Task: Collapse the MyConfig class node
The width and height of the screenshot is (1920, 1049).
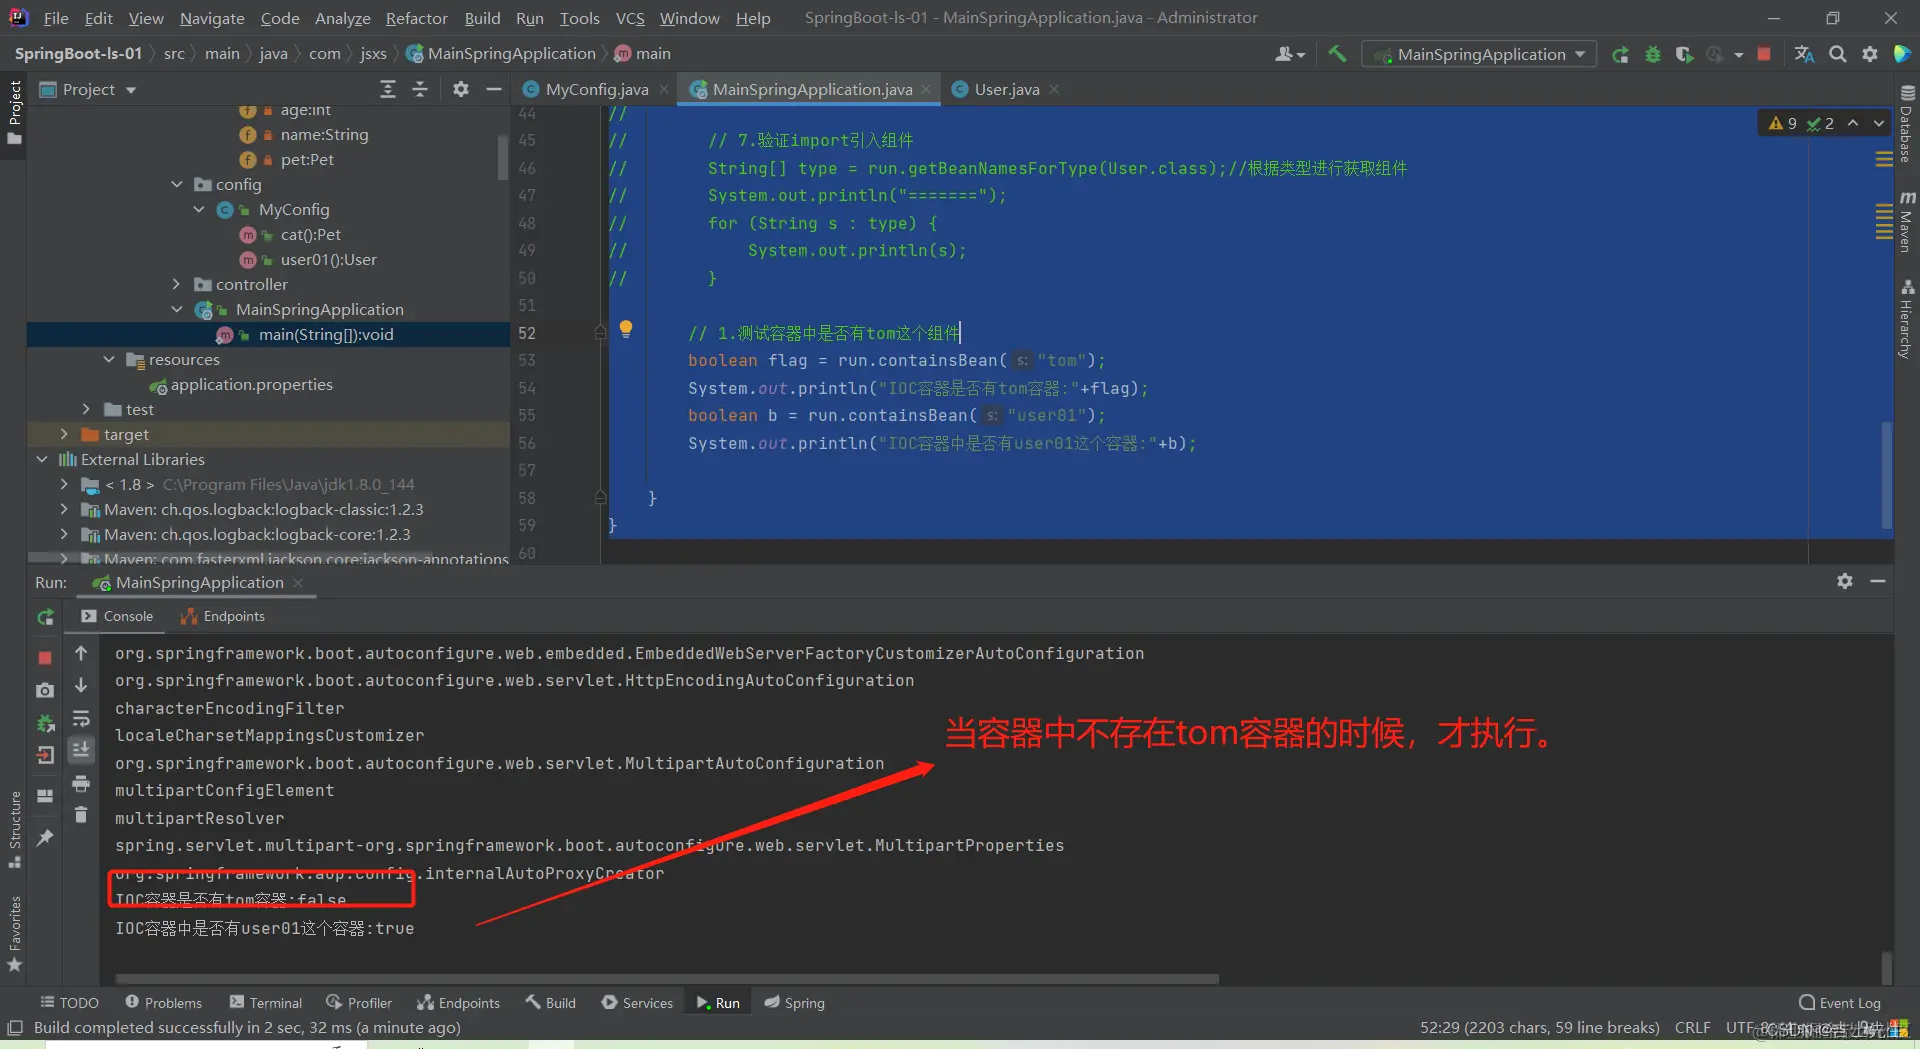Action: 199,209
